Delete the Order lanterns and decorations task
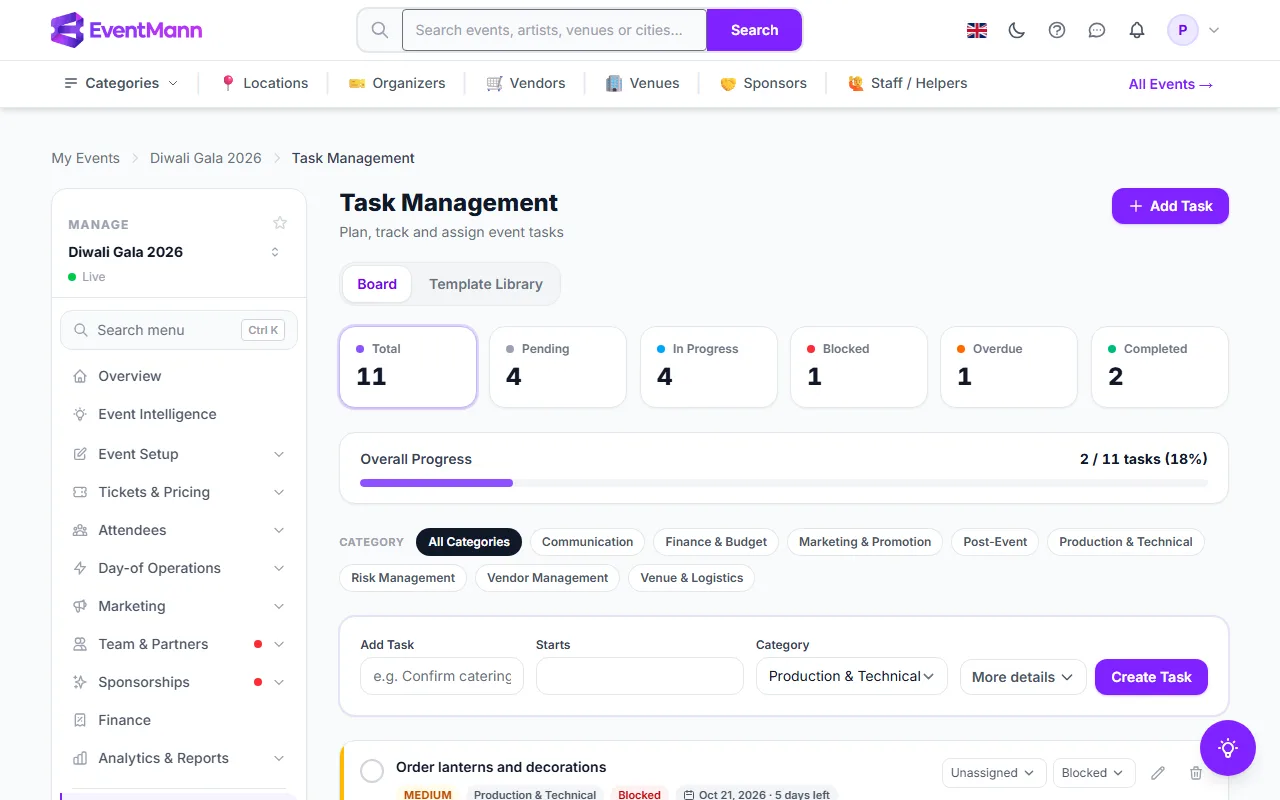This screenshot has width=1280, height=800. (1196, 773)
